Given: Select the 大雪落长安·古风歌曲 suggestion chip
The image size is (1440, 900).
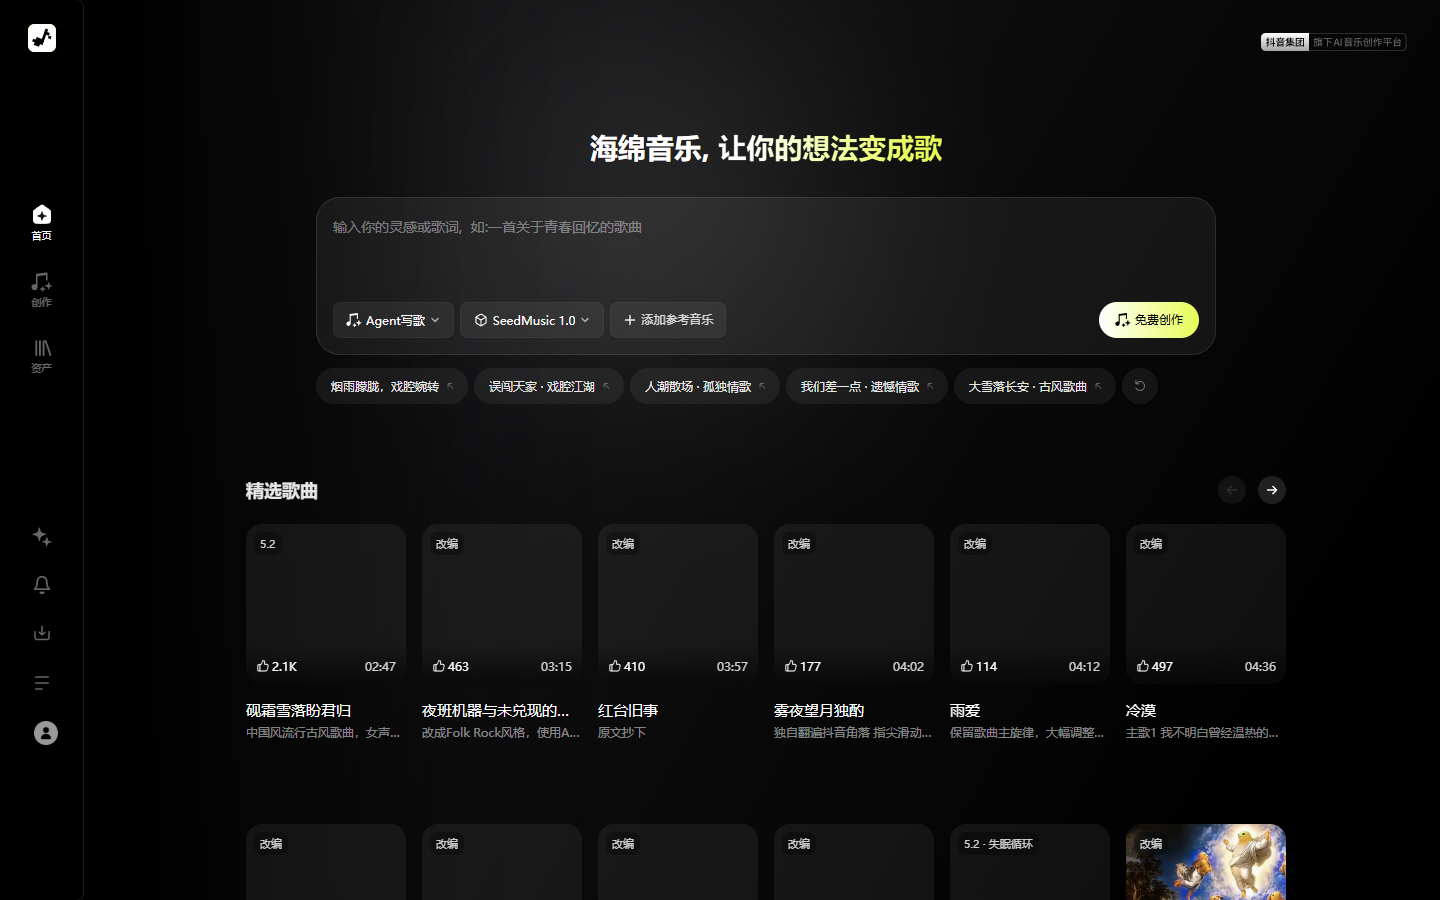Looking at the screenshot, I should tap(1035, 386).
